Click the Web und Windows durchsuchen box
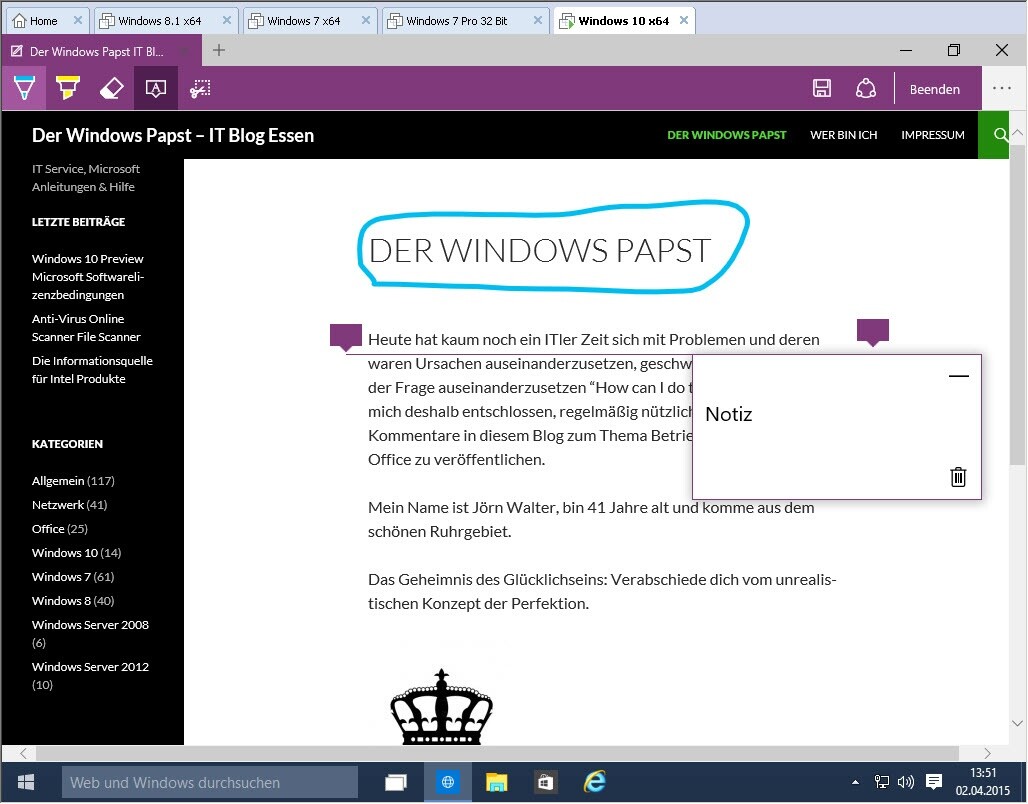Screen dimensions: 1028x804 pos(210,782)
